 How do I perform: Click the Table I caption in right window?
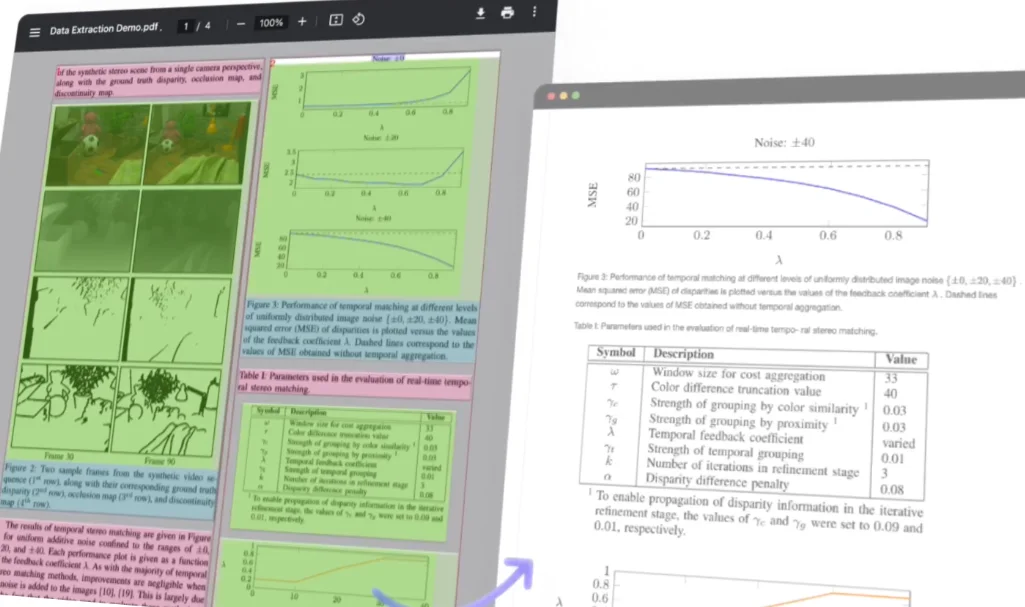725,329
